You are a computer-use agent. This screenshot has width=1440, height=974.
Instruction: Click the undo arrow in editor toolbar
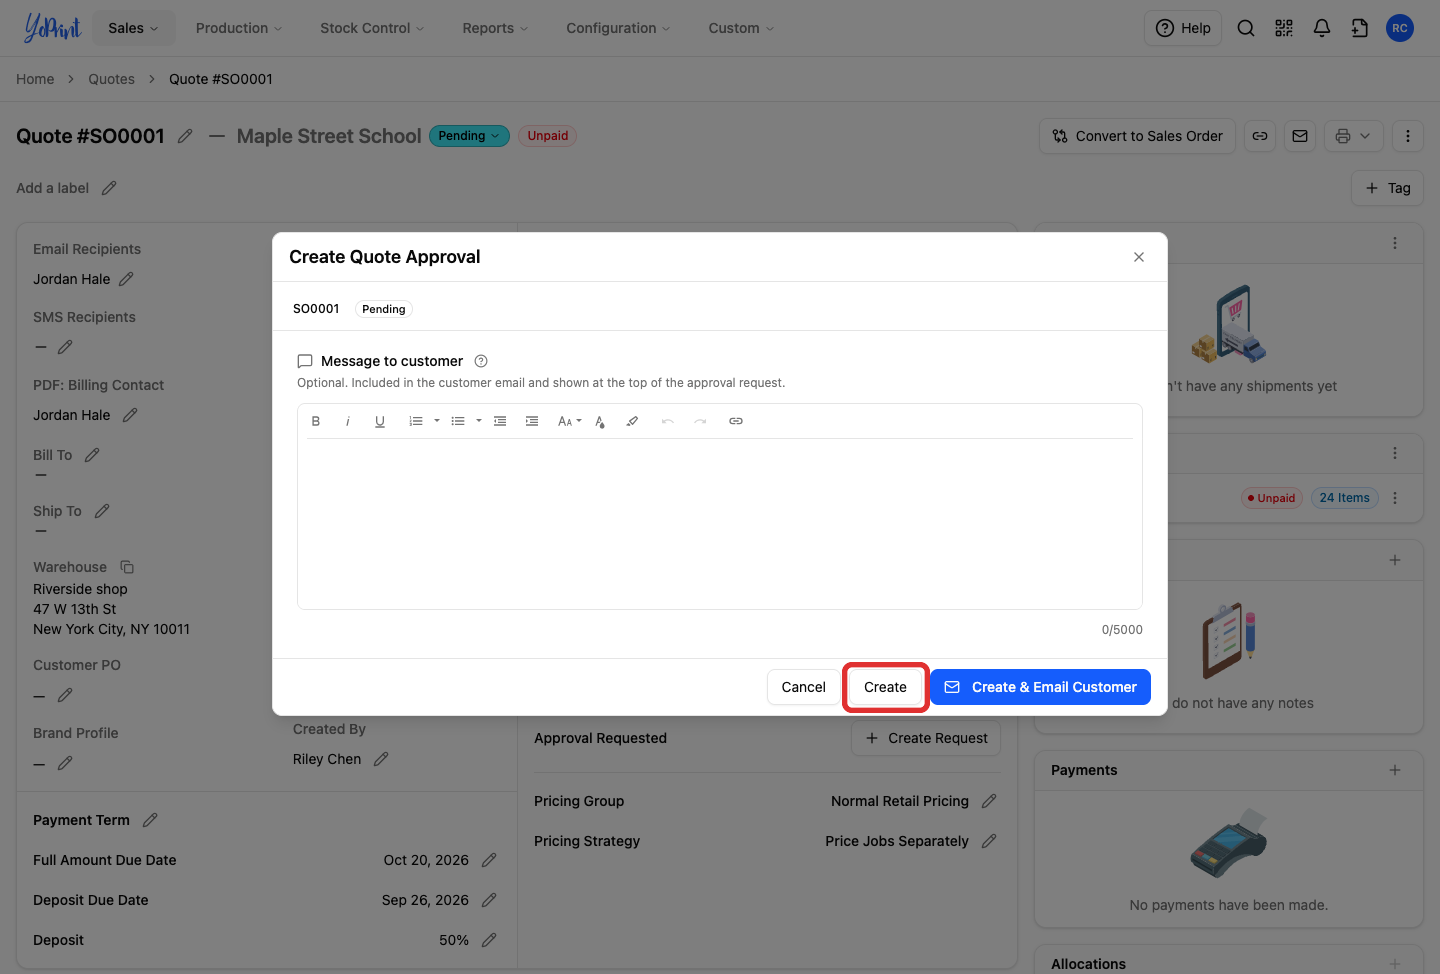coord(668,421)
